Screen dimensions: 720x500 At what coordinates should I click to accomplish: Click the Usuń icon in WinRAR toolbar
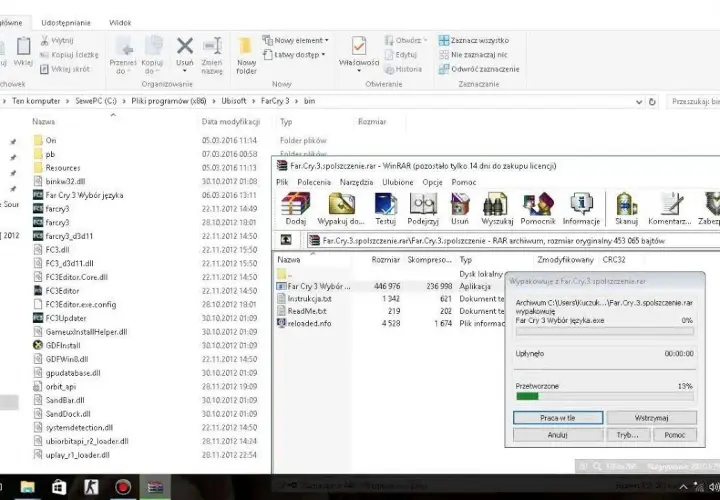coord(460,209)
